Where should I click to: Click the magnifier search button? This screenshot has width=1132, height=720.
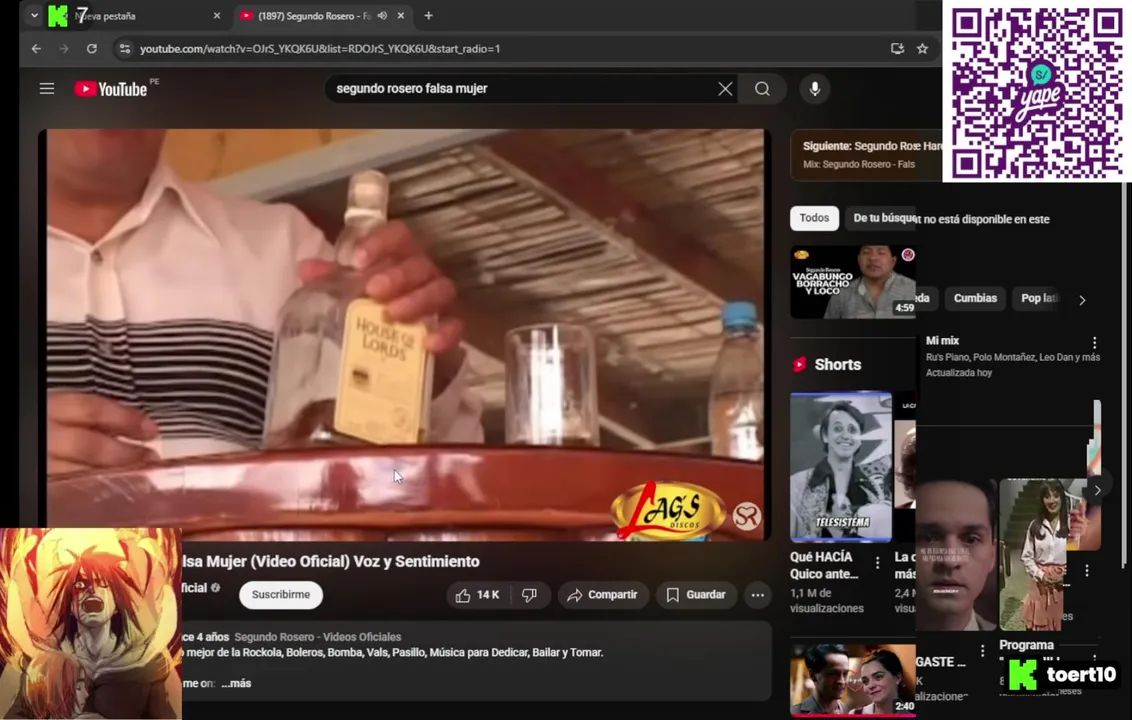(x=762, y=89)
